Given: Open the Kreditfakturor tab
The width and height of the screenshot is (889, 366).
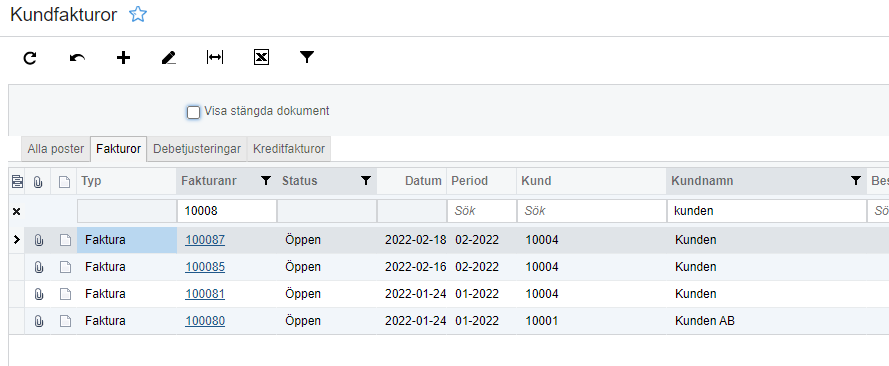Looking at the screenshot, I should tap(289, 149).
